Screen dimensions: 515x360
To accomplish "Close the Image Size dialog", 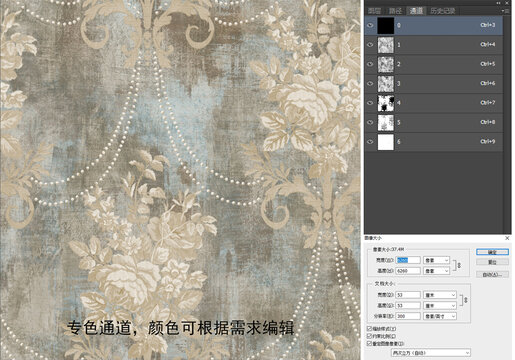I will coord(507,238).
